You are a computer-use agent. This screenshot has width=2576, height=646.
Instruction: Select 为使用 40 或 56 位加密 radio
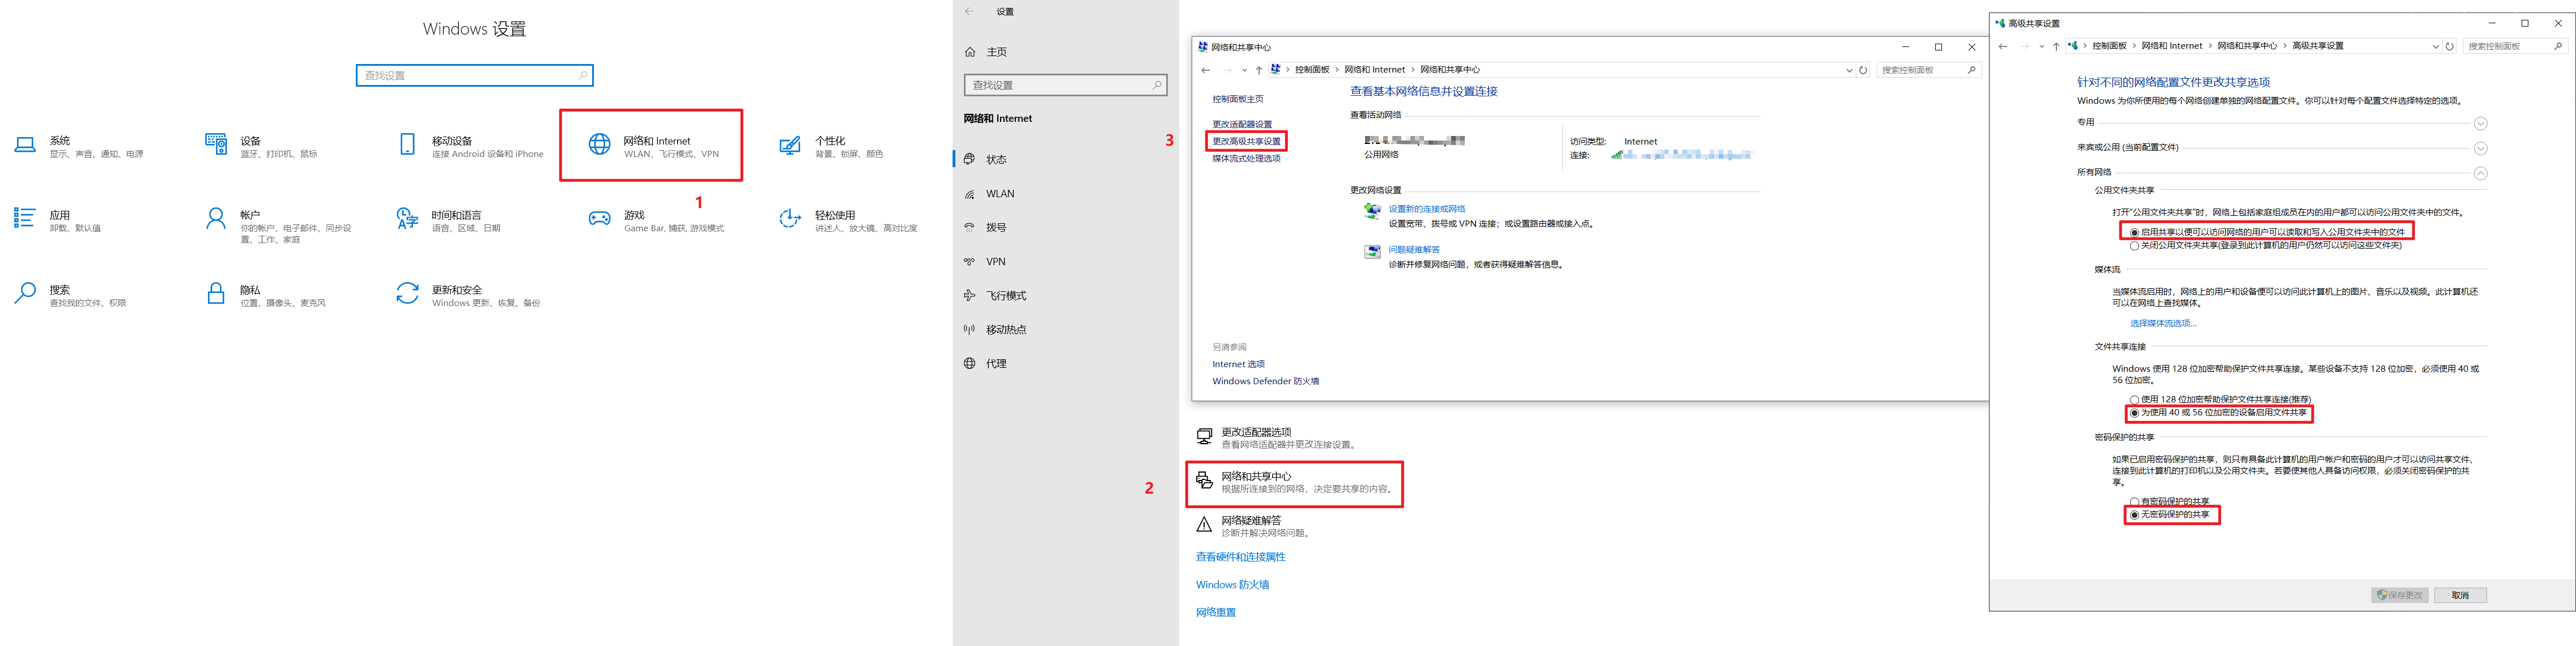pos(2134,413)
